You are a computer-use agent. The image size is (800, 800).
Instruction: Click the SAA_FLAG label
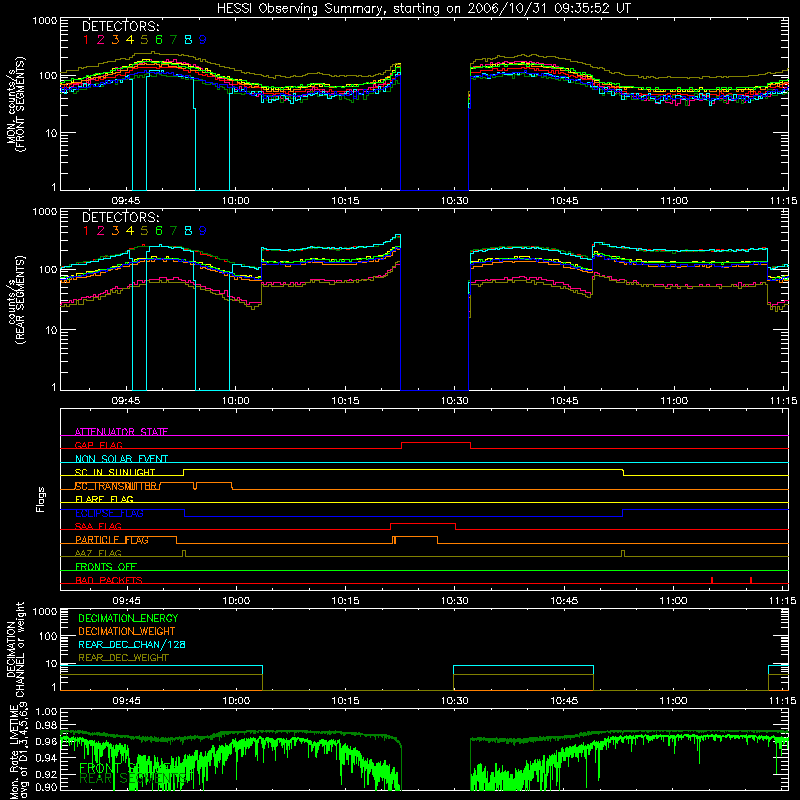point(98,526)
